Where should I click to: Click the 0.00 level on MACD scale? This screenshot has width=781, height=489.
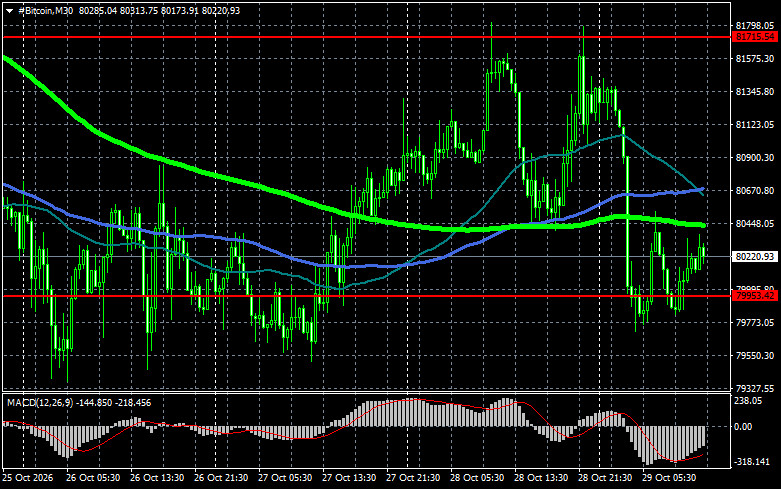743,426
